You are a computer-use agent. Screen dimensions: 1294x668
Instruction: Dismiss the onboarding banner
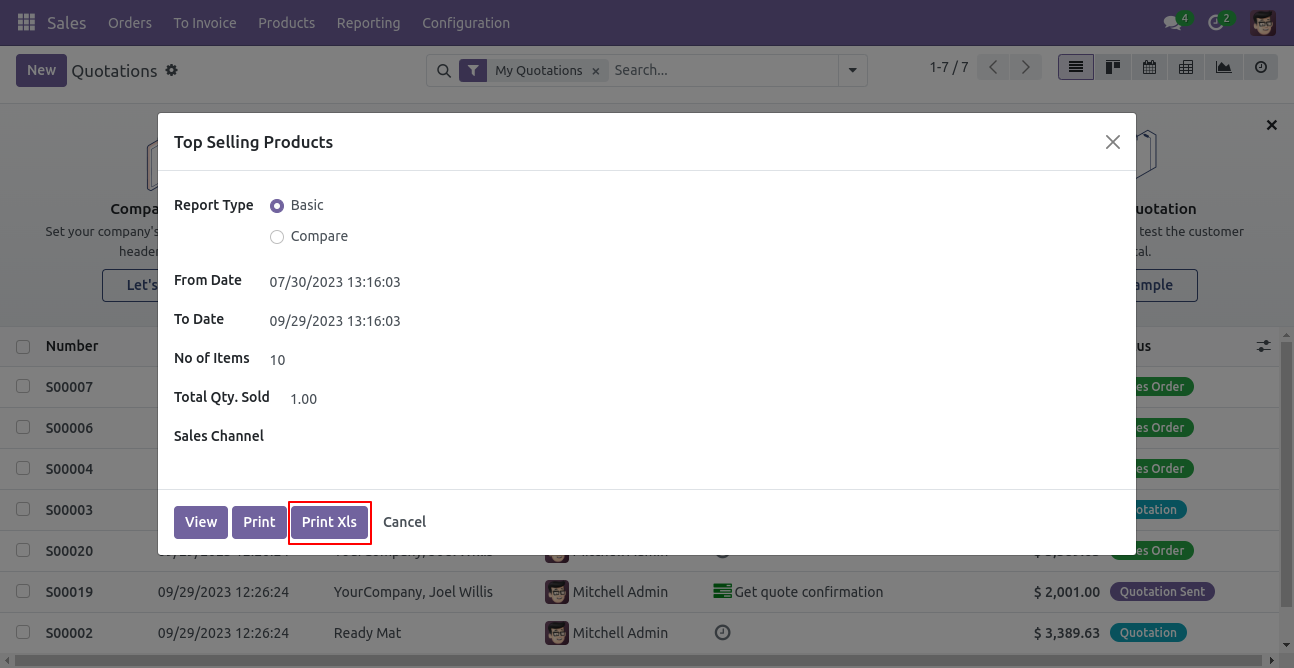1272,125
